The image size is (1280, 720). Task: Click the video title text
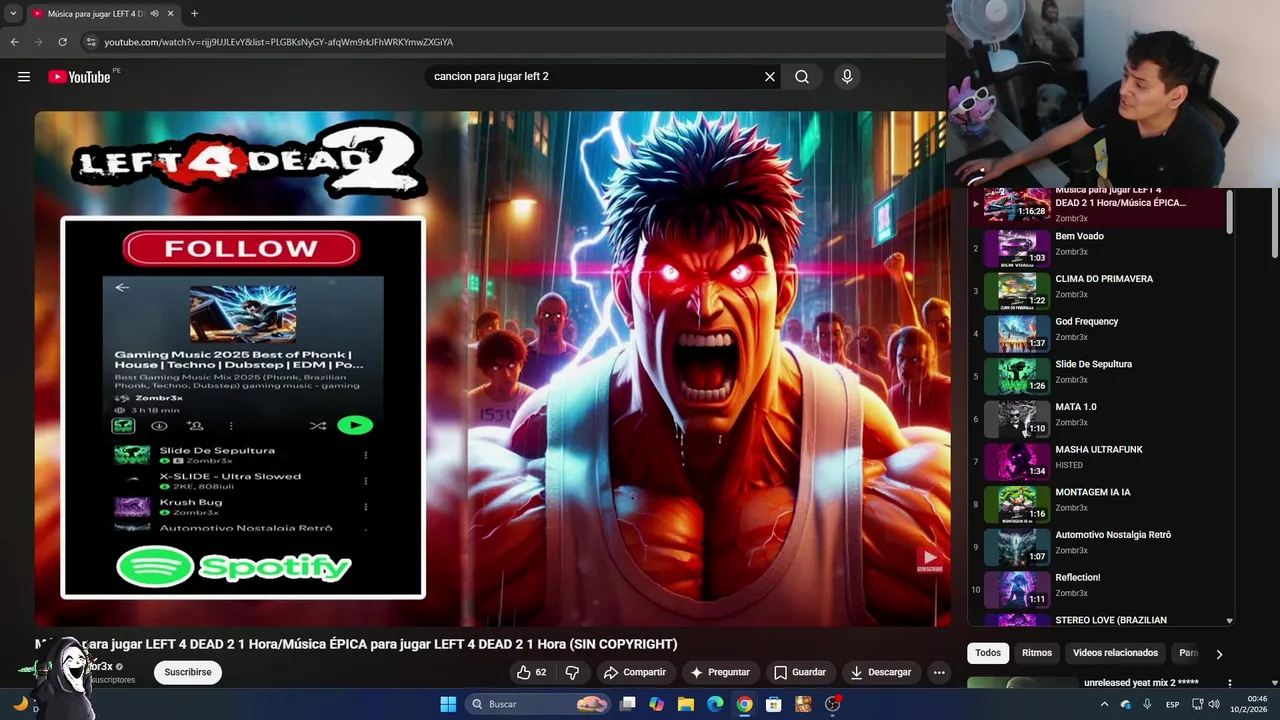tap(356, 644)
